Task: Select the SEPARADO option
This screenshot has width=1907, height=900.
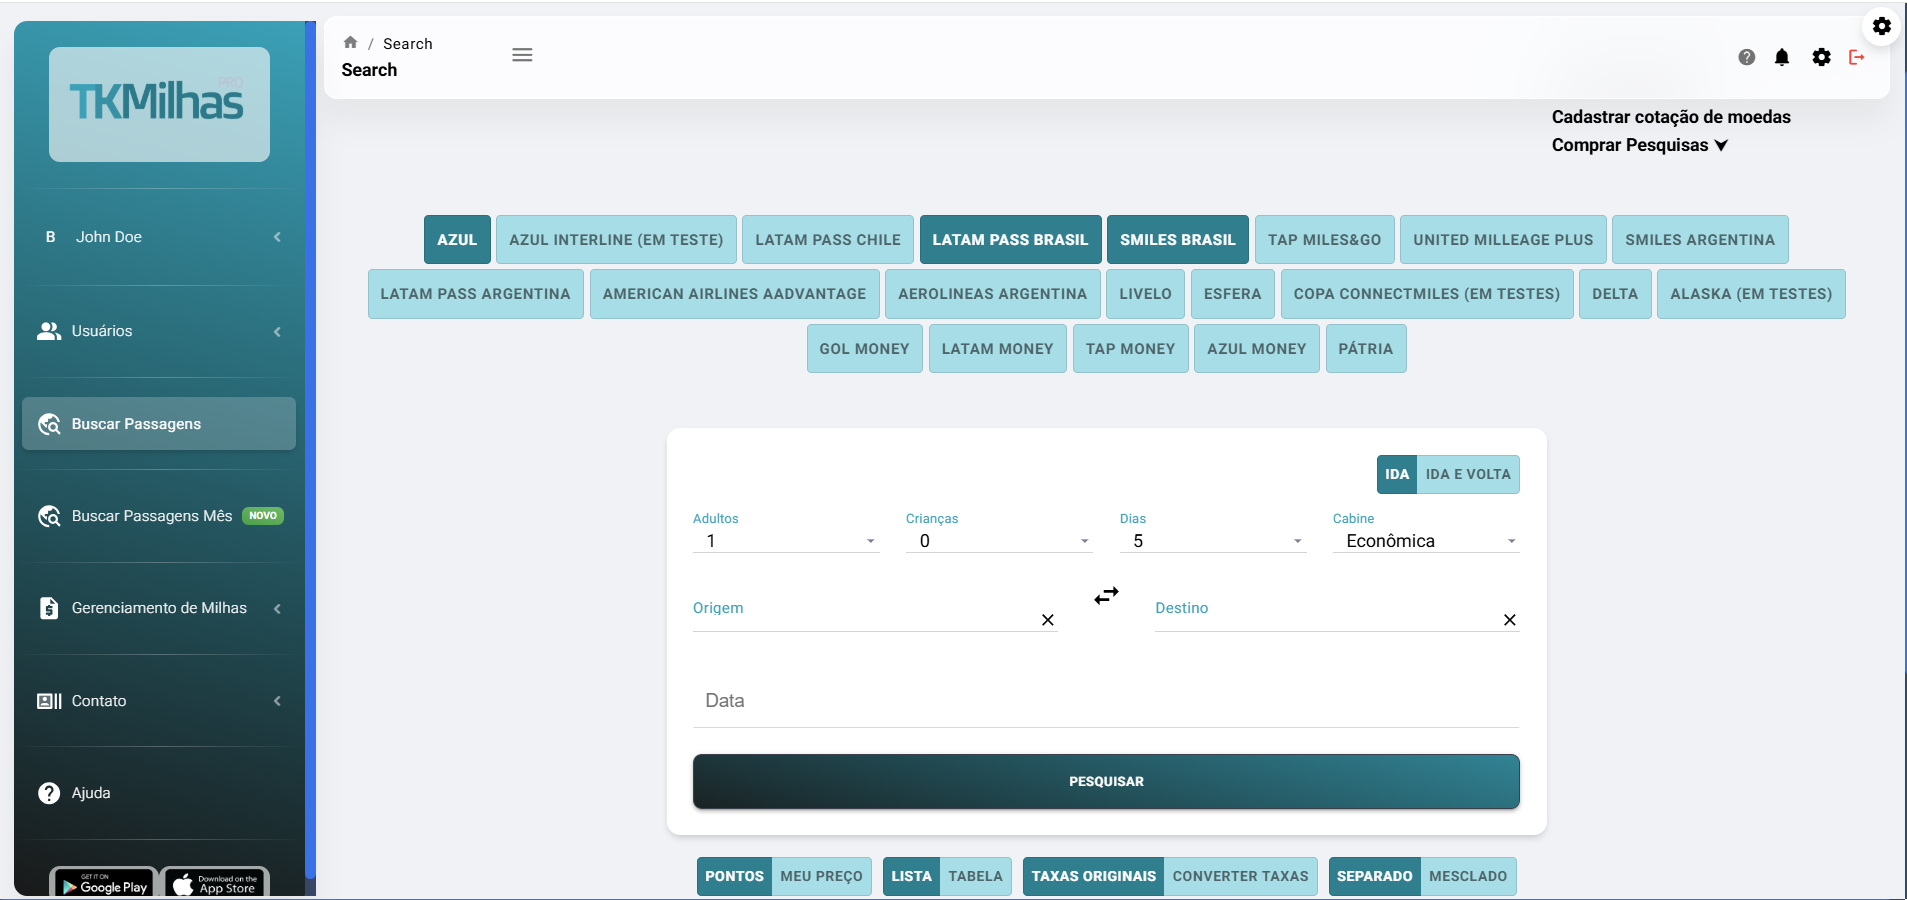Action: (x=1374, y=876)
